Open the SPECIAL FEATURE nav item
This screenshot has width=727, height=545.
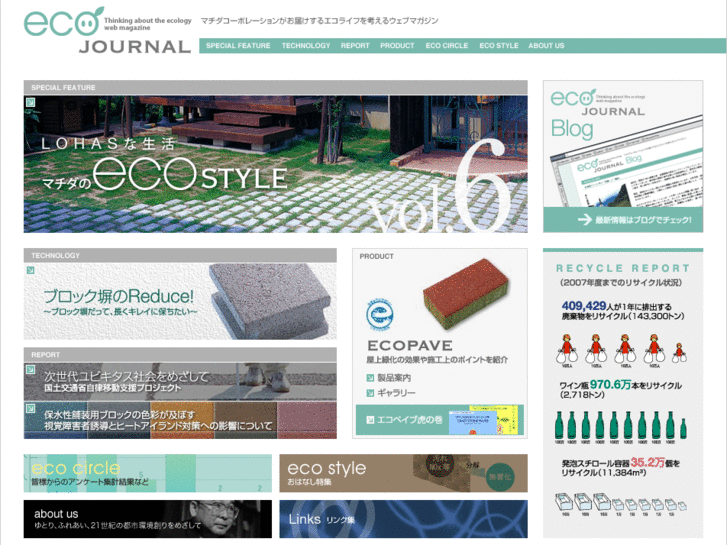click(238, 45)
